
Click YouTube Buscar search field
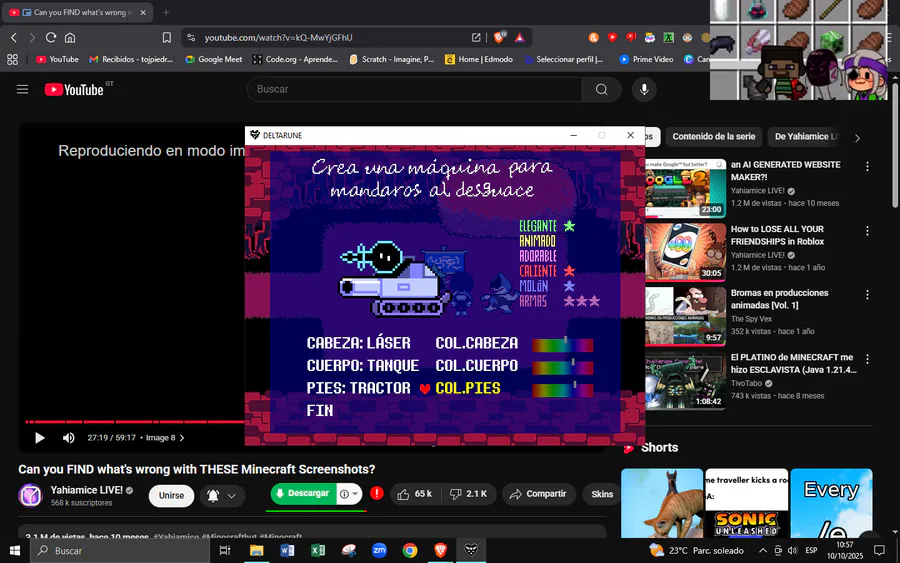(414, 90)
